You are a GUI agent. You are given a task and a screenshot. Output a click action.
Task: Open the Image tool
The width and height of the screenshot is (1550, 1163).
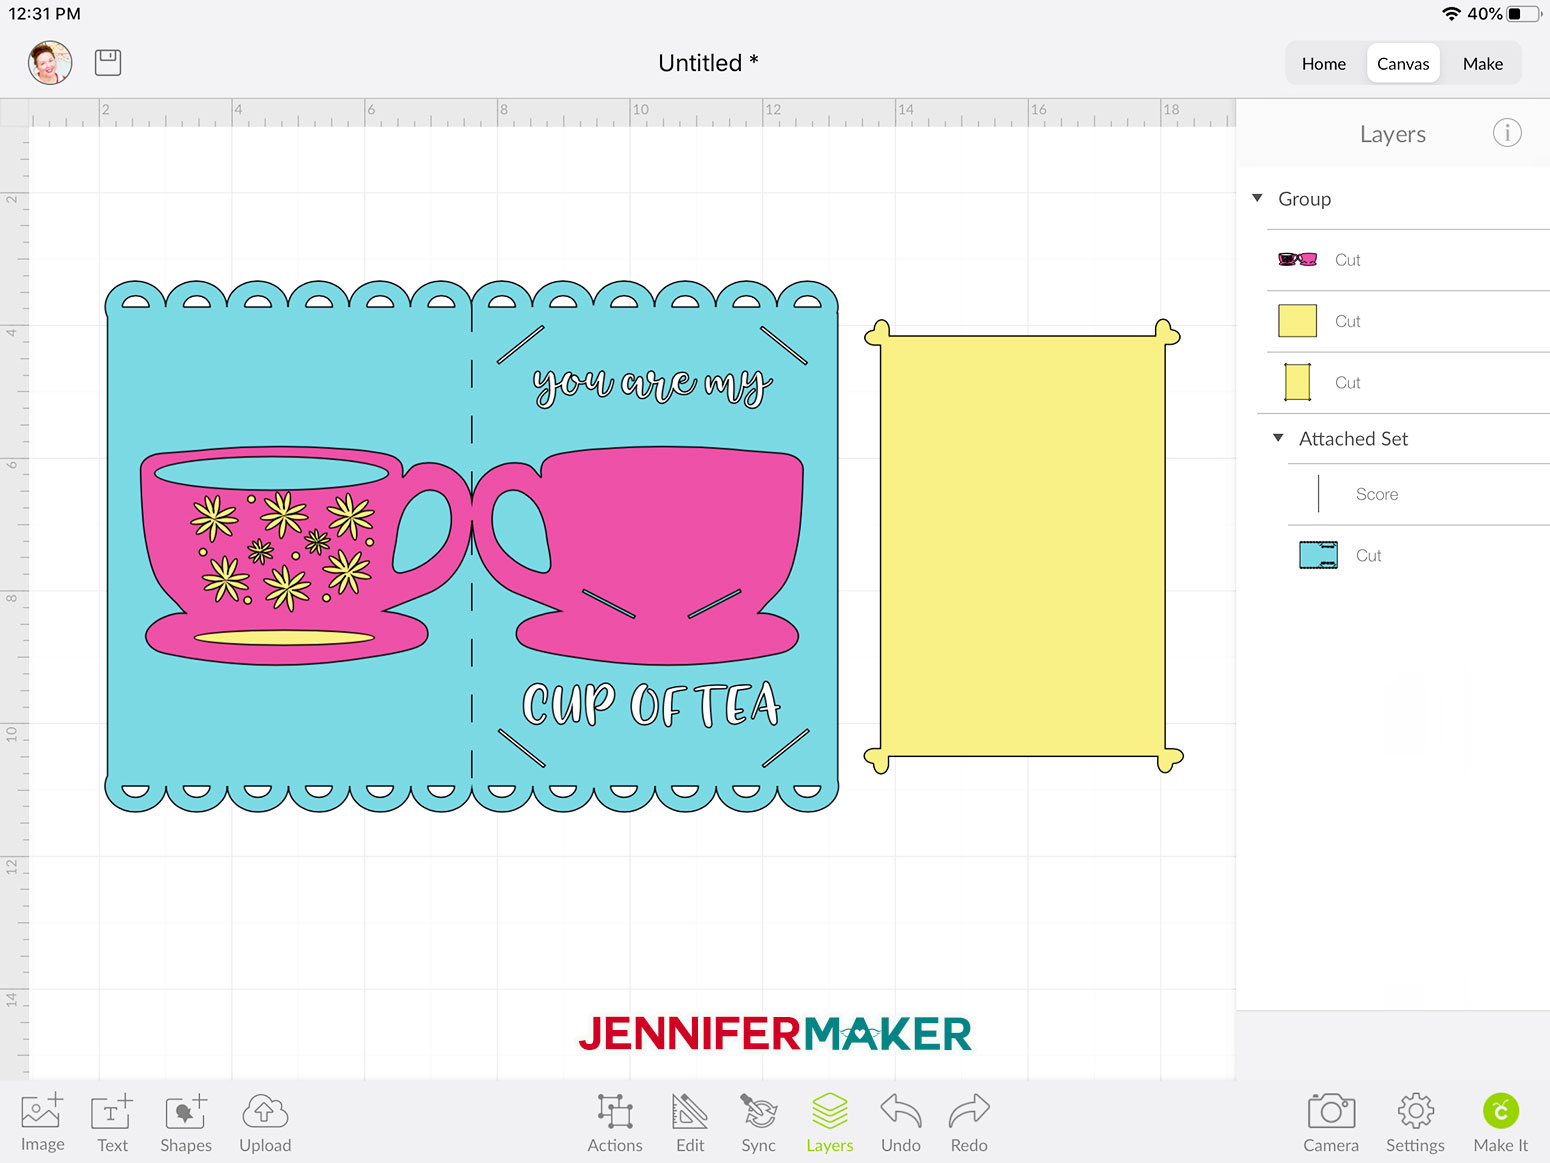coord(42,1122)
